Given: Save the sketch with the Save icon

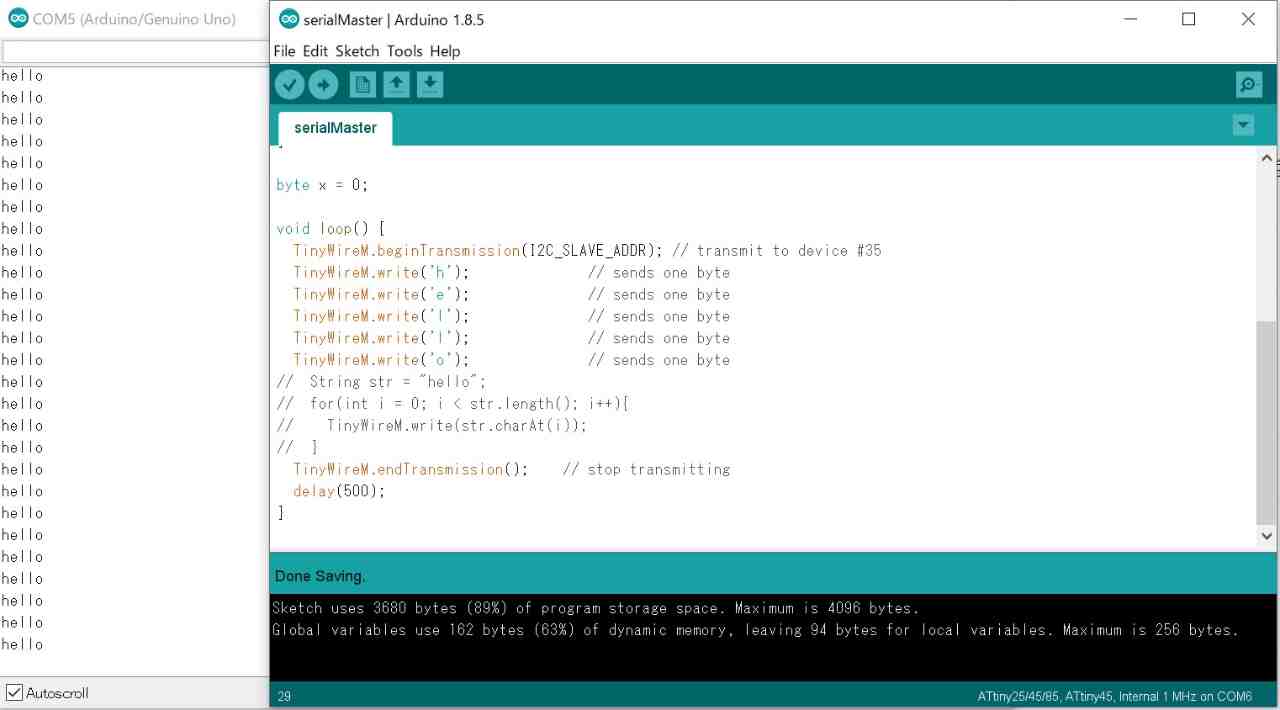Looking at the screenshot, I should tap(429, 85).
